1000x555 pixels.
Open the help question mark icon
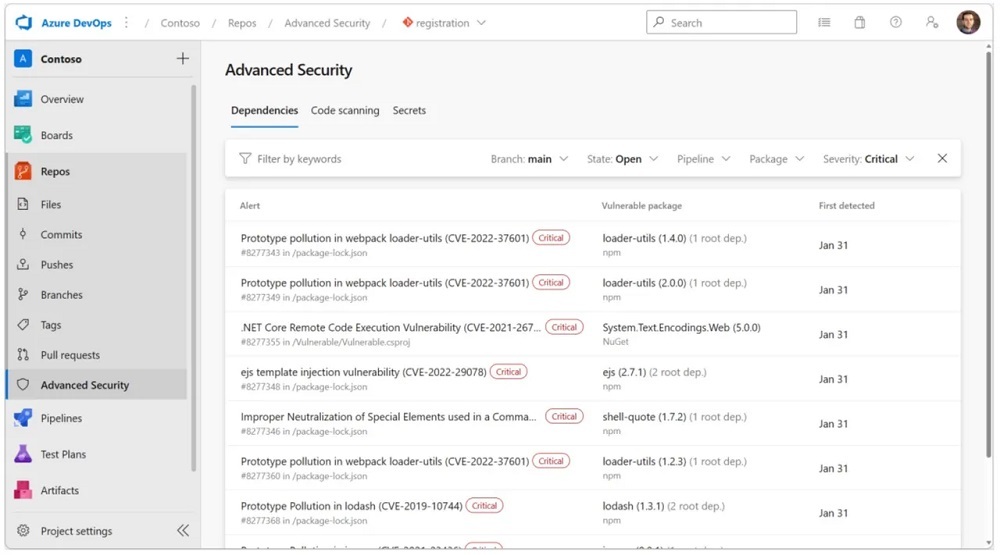[x=896, y=22]
